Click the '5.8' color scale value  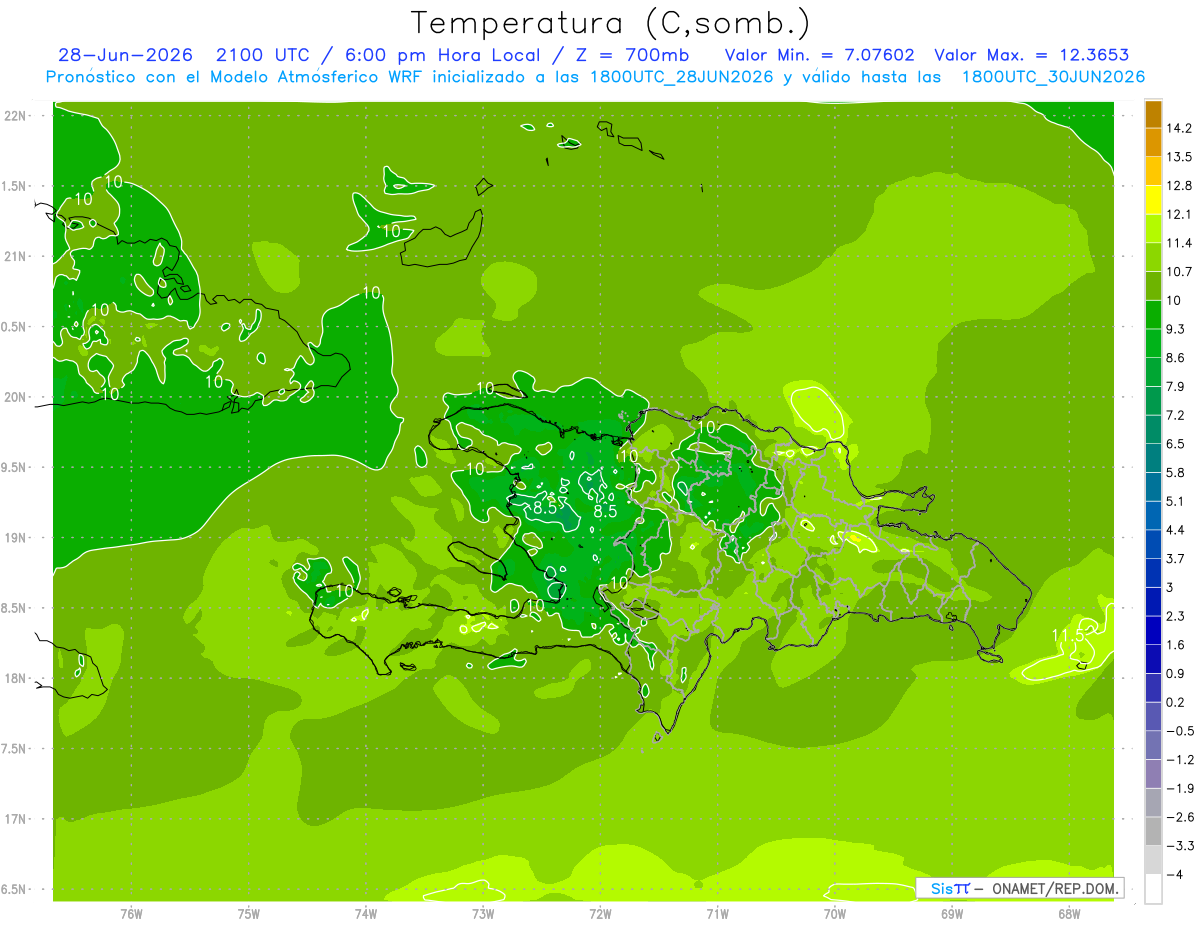point(1176,472)
